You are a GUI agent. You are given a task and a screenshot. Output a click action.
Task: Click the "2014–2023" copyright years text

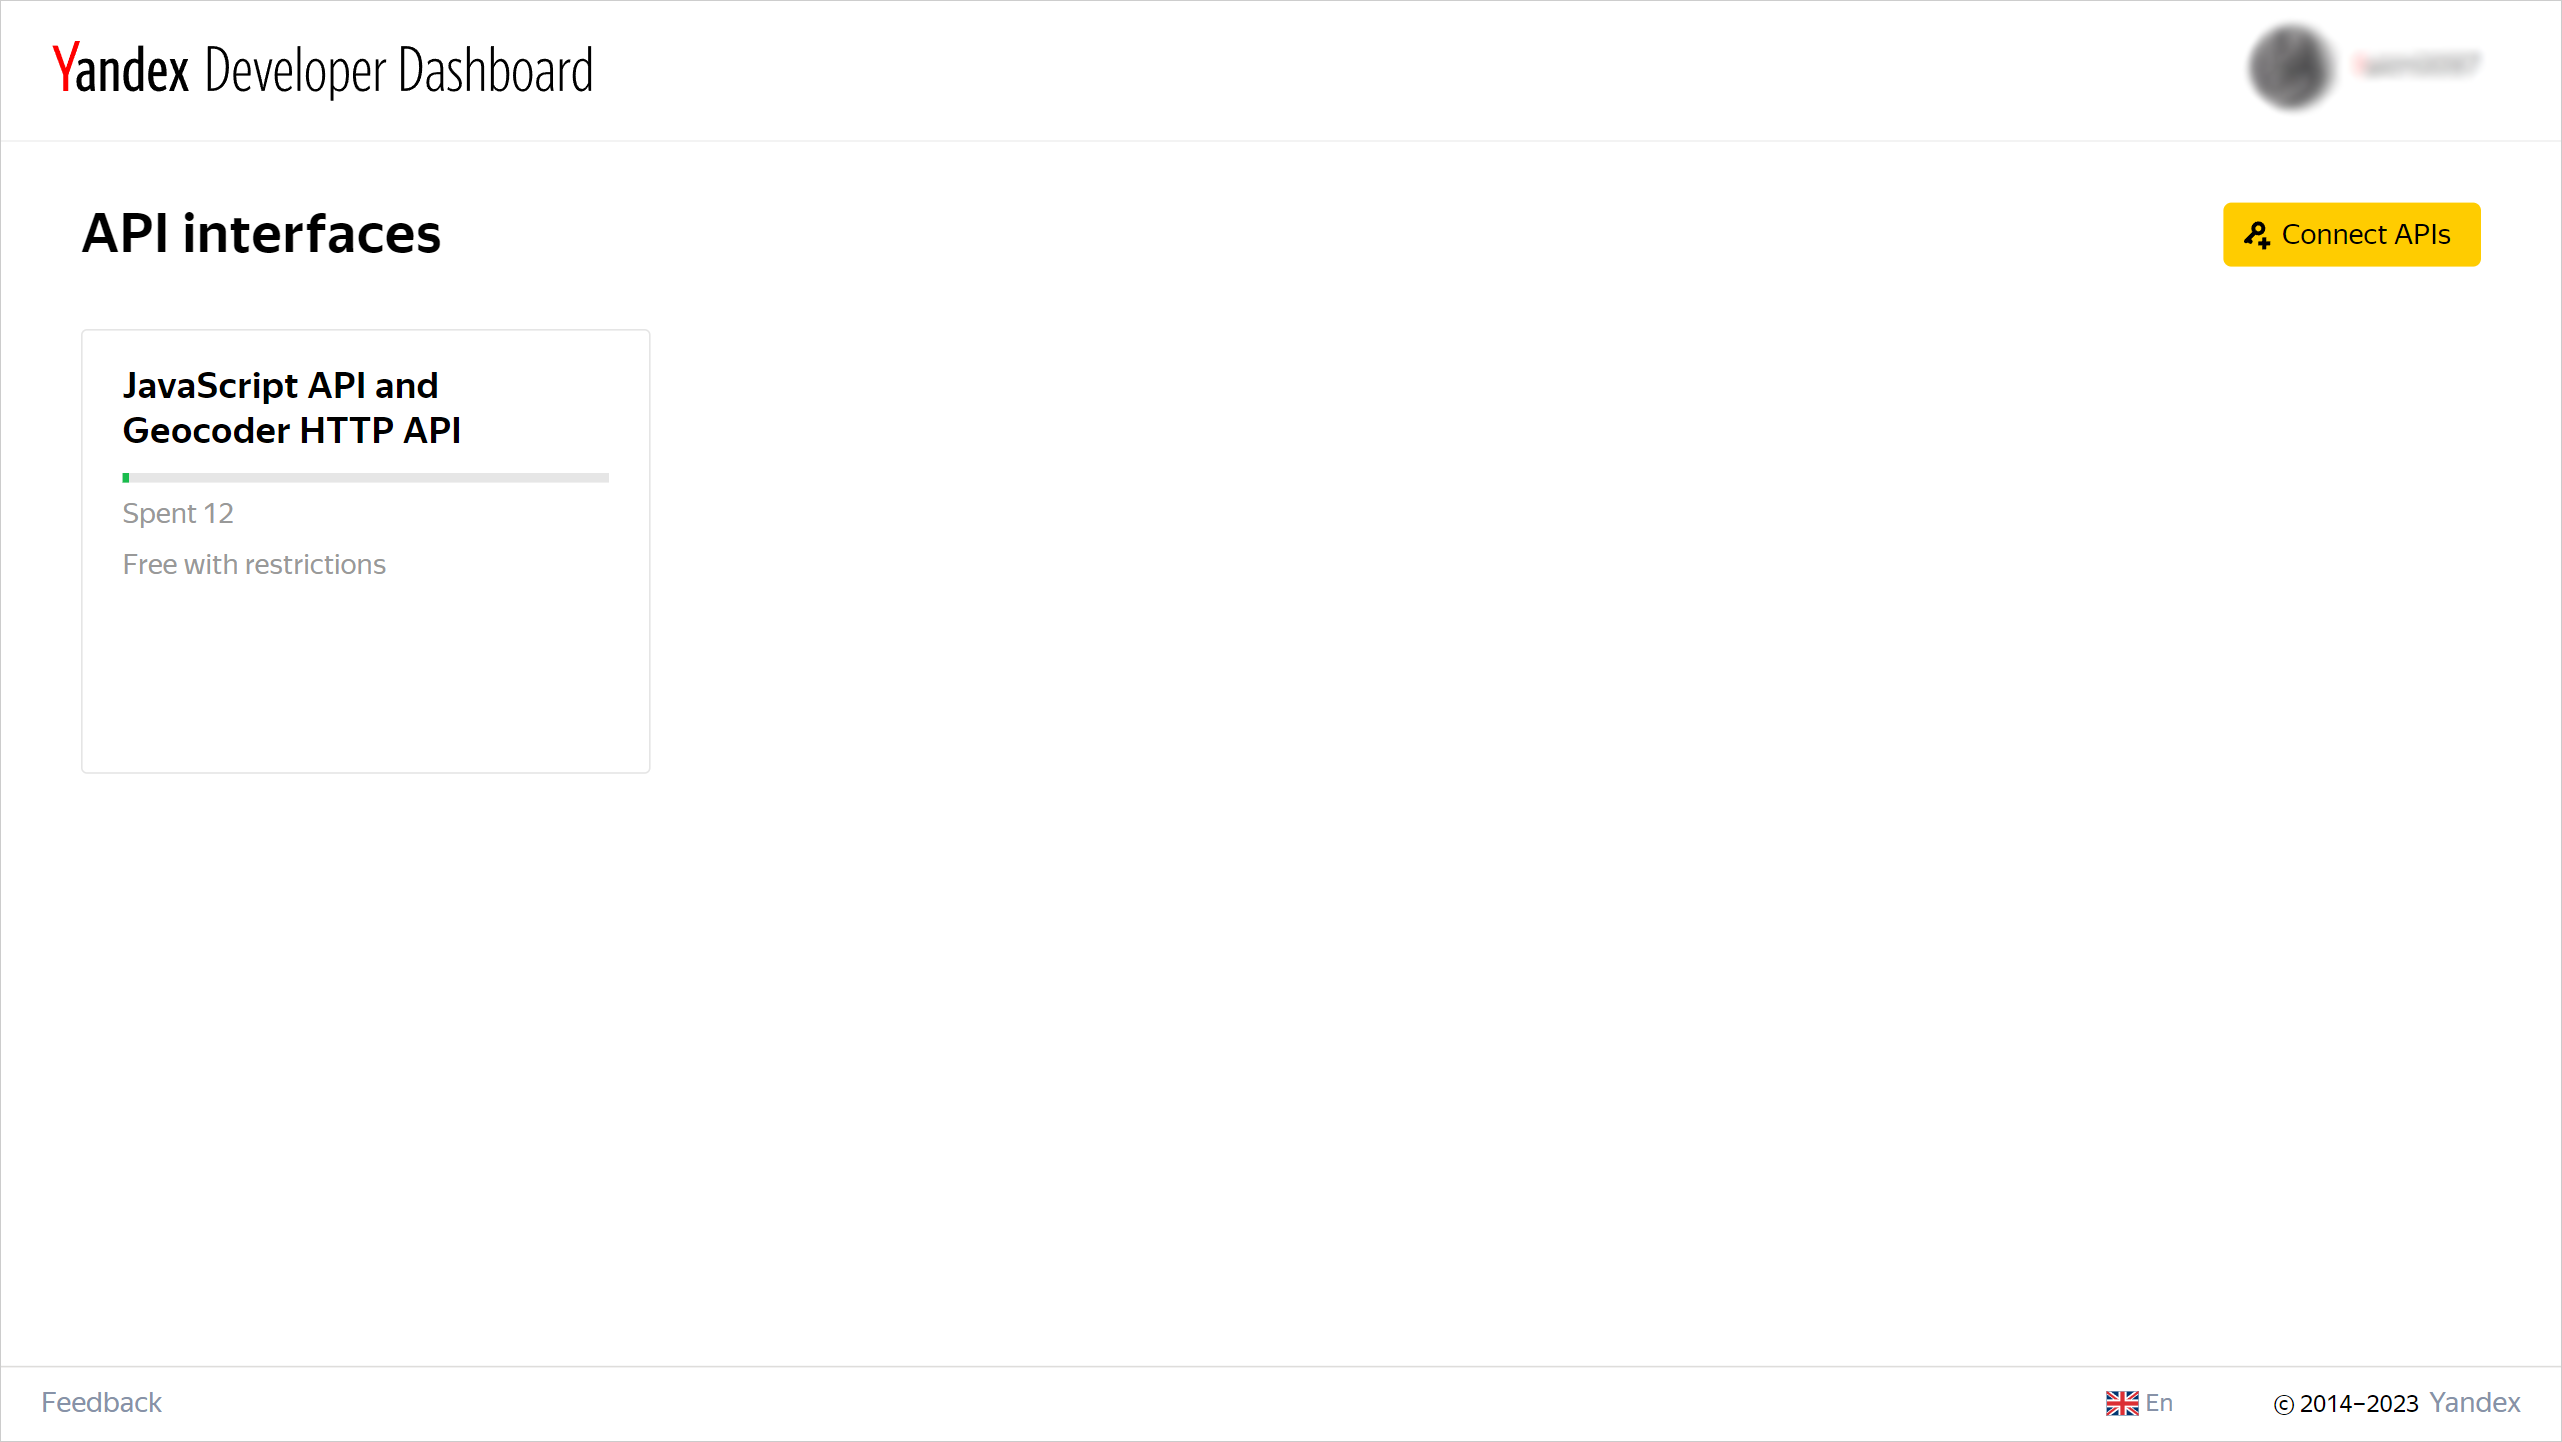coord(2358,1404)
